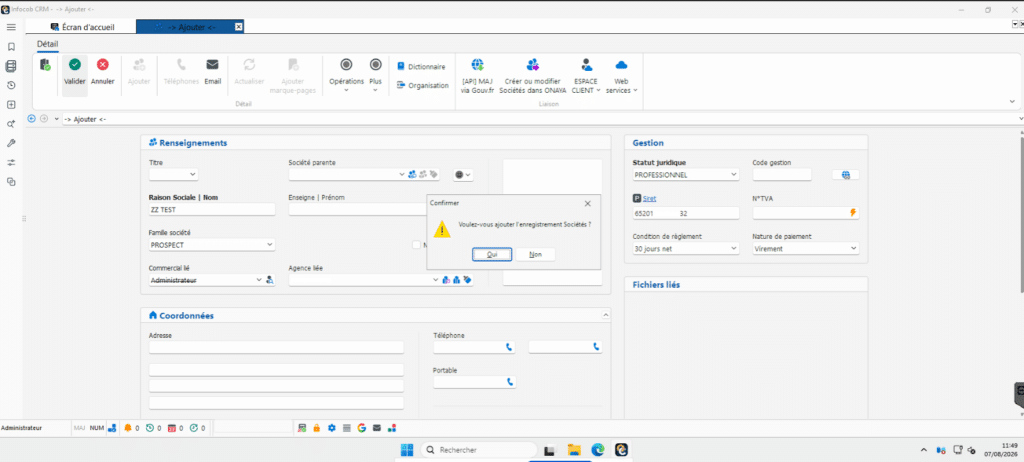The image size is (1024, 462).
Task: Open the Statut juridique PROFESSIONNEL dropdown
Action: [734, 174]
